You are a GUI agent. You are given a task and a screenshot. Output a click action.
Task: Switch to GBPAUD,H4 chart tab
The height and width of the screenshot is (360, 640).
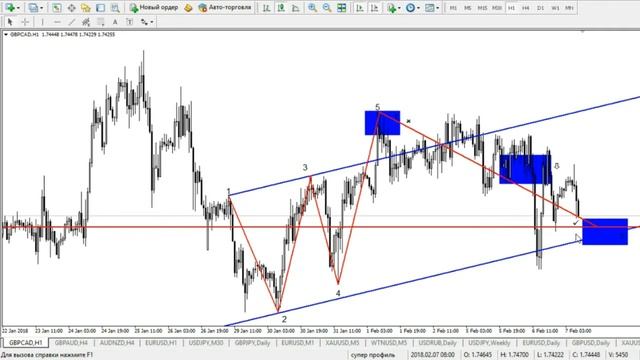pos(71,343)
